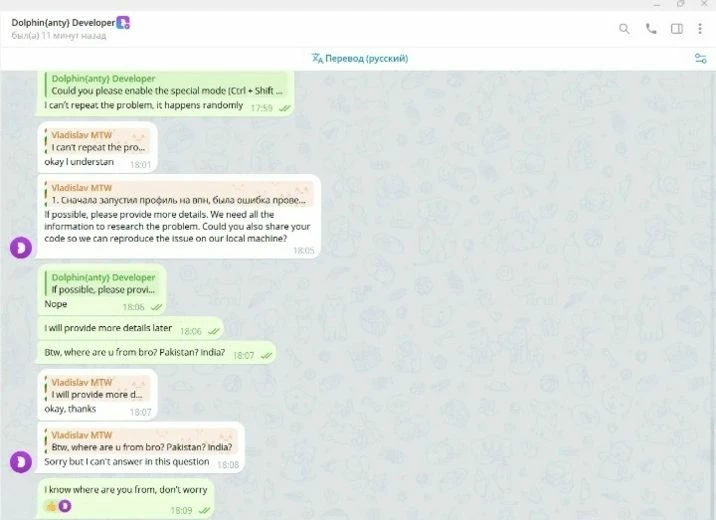The width and height of the screenshot is (716, 520).
Task: Click quoted reply 'I will provide more d...'
Action: coord(98,389)
